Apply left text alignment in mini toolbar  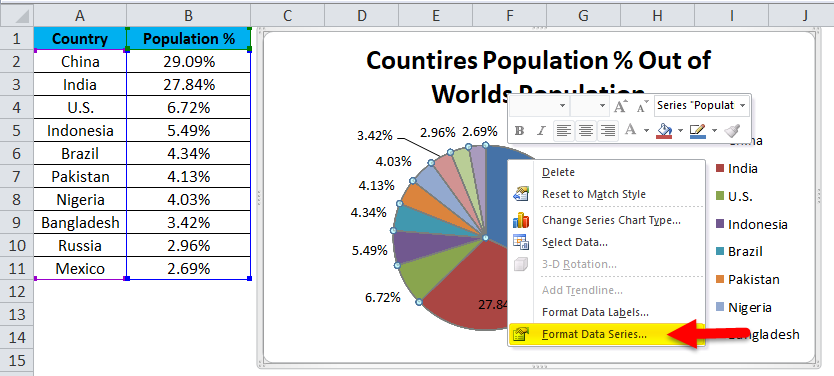pos(564,130)
